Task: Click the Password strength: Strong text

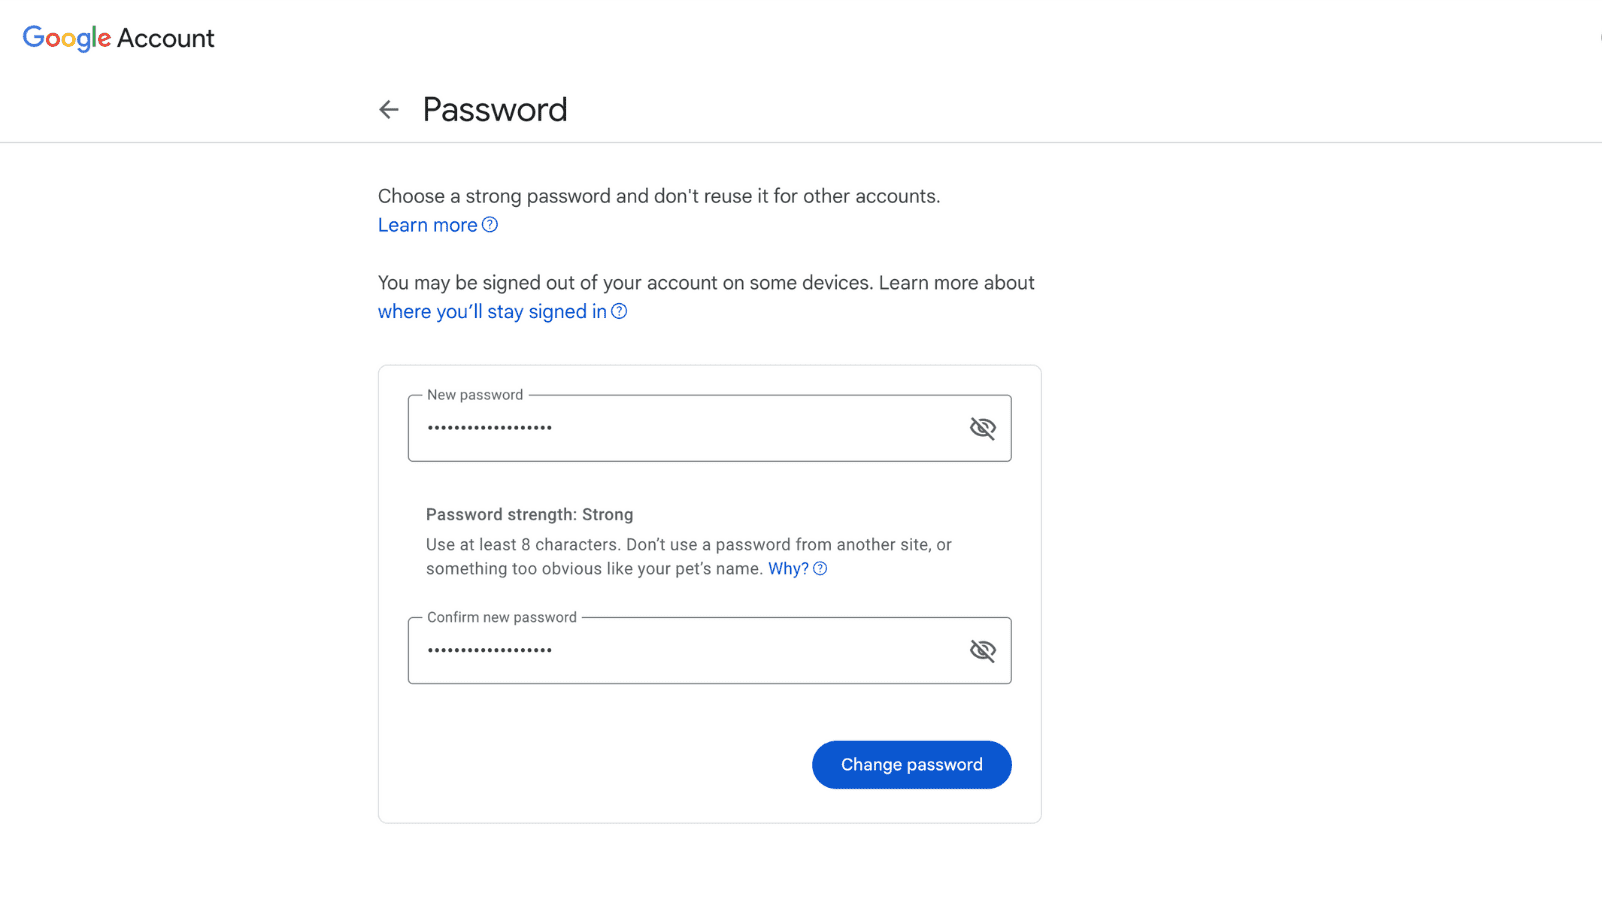Action: pos(529,514)
